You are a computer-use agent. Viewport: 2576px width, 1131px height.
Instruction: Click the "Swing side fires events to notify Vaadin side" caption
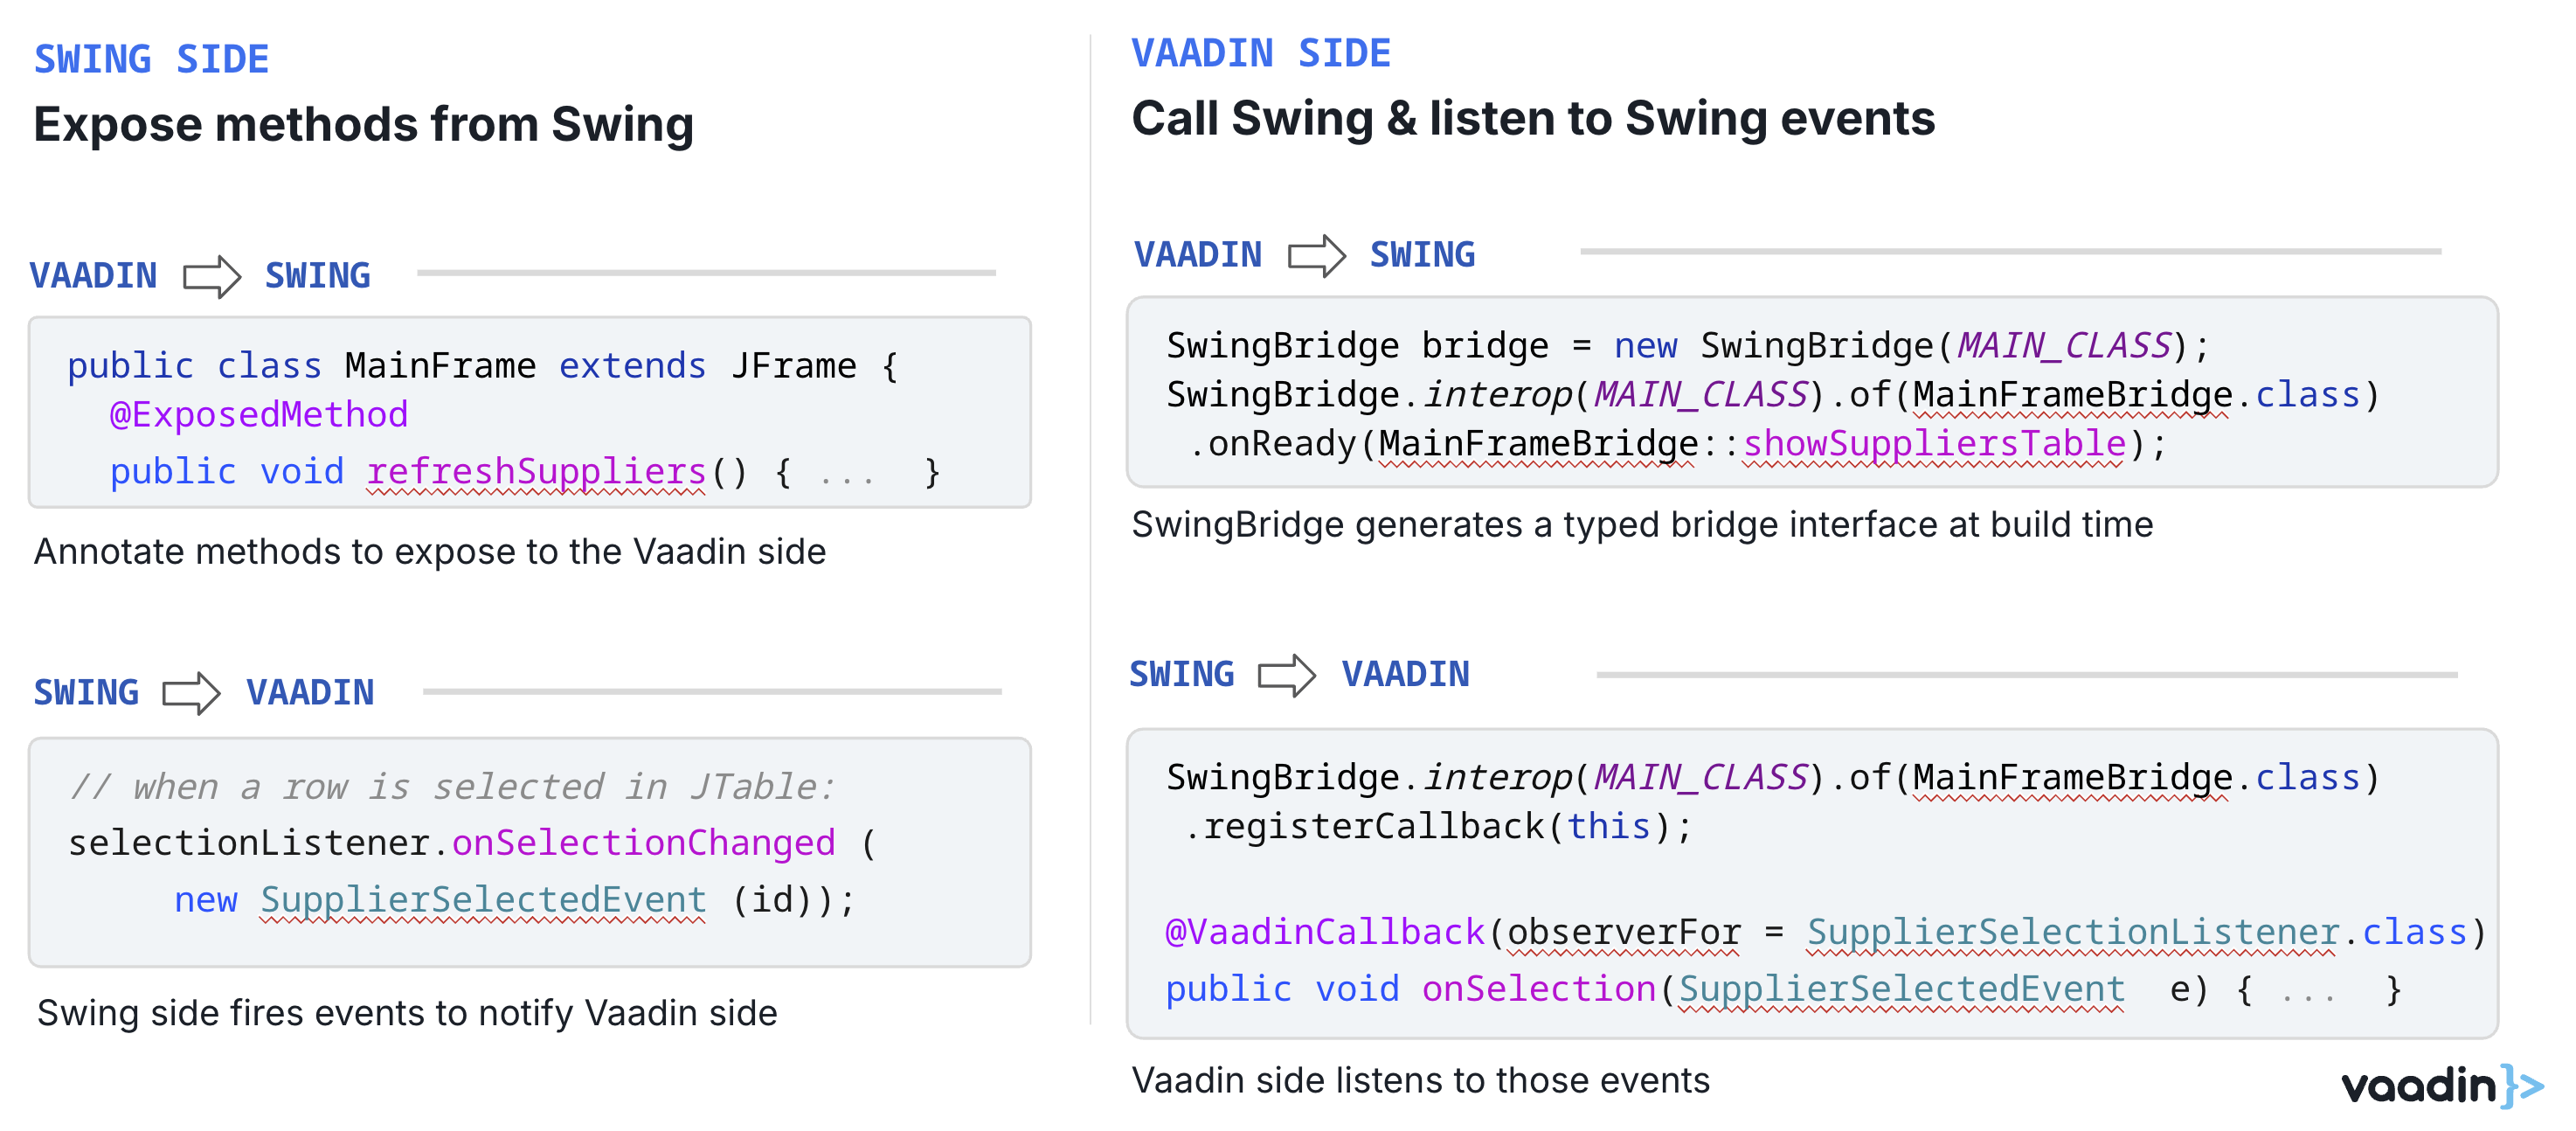pyautogui.click(x=407, y=1013)
